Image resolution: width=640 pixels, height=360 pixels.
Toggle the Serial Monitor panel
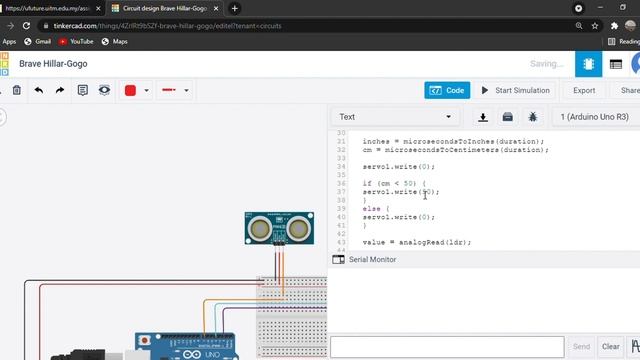(364, 260)
